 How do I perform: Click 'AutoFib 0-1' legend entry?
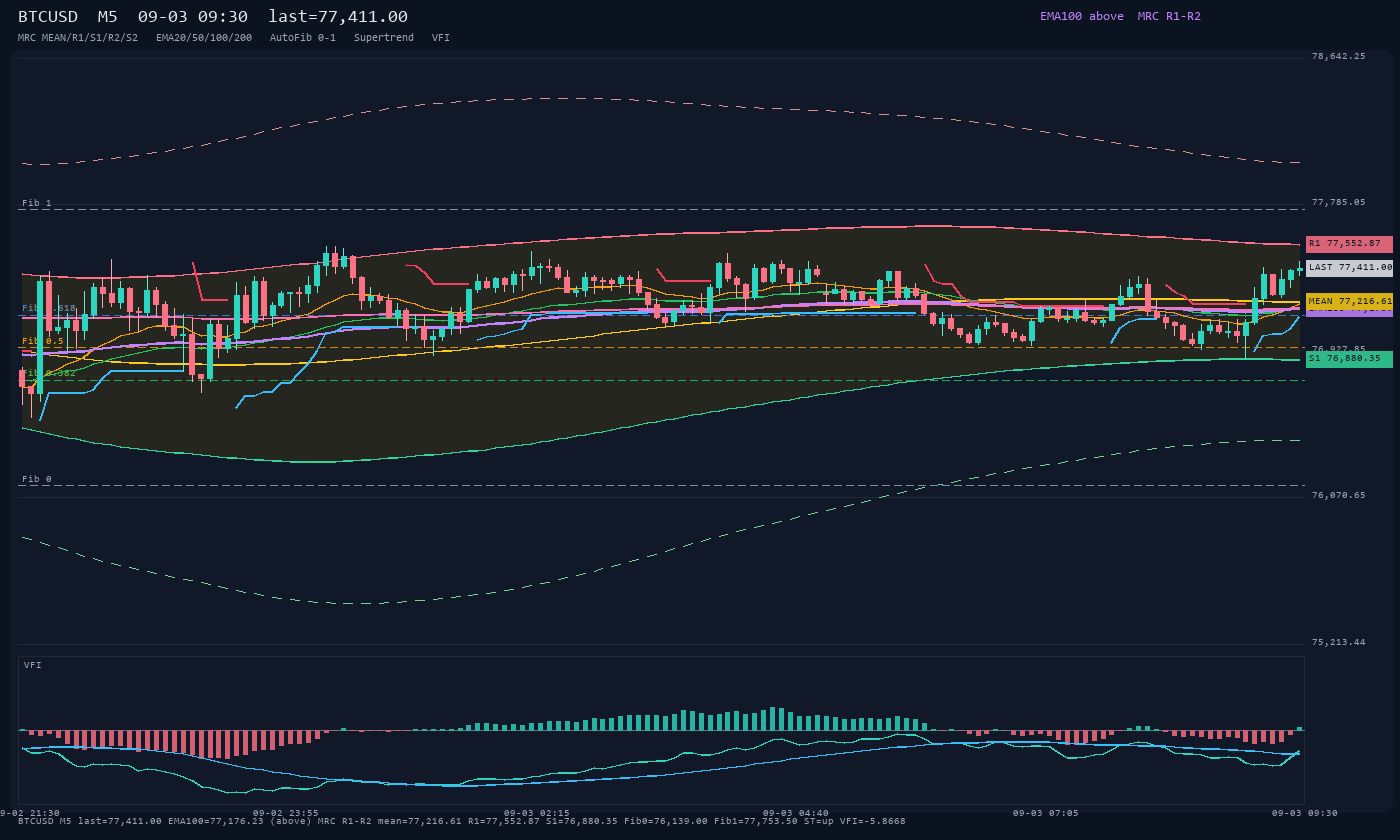tap(303, 38)
